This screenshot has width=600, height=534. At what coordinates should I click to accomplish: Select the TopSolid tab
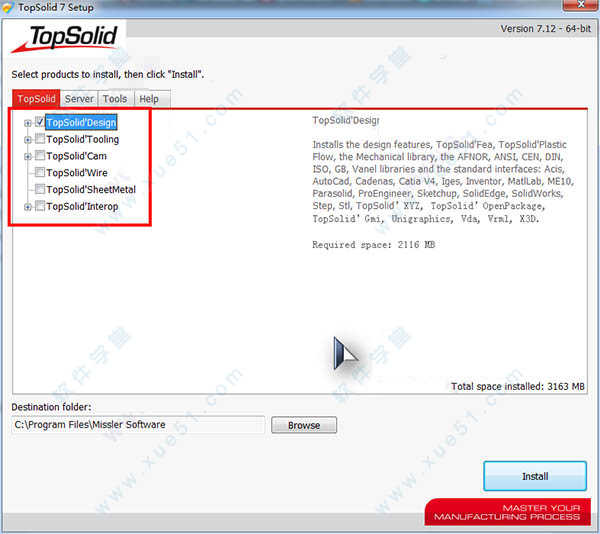(36, 99)
